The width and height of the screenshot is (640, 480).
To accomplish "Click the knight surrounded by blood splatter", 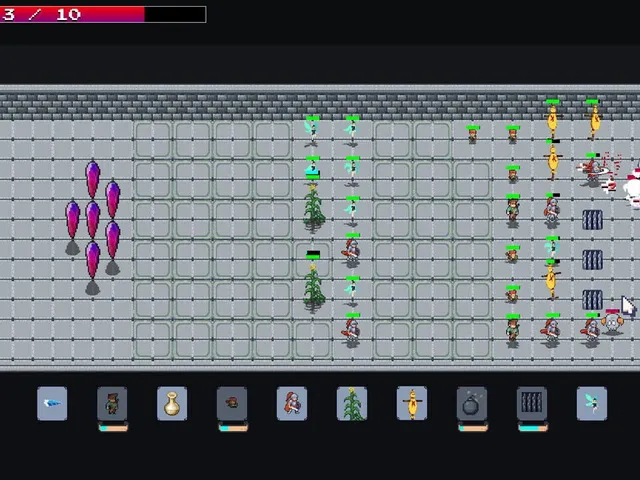I will pyautogui.click(x=592, y=171).
